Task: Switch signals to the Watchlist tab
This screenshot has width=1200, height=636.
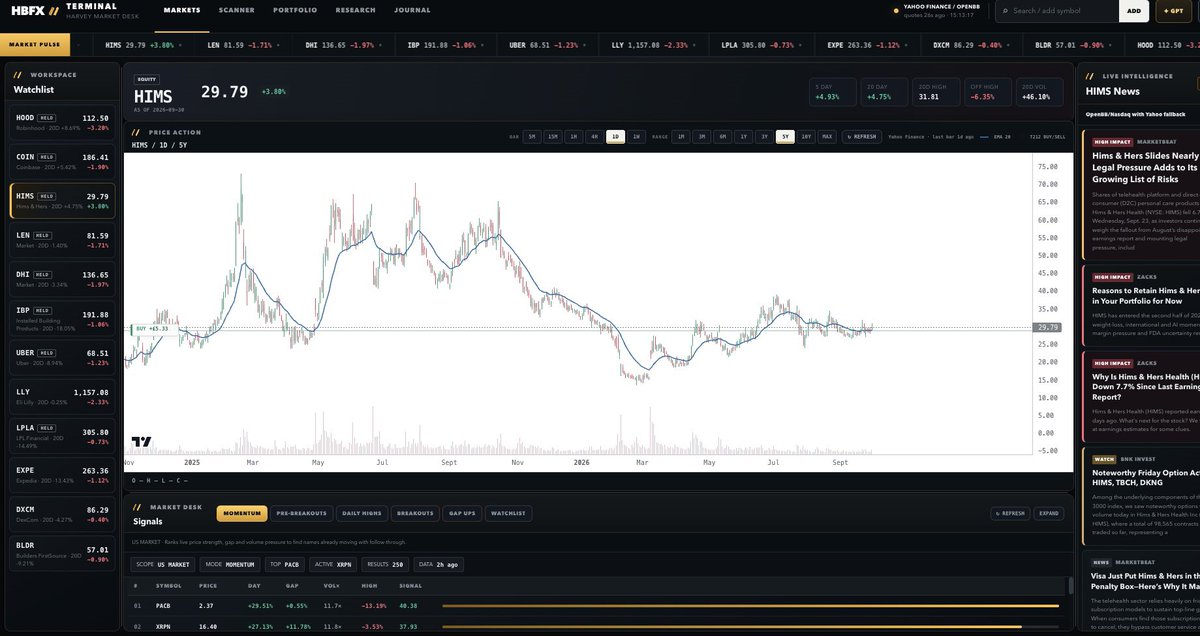Action: click(507, 513)
